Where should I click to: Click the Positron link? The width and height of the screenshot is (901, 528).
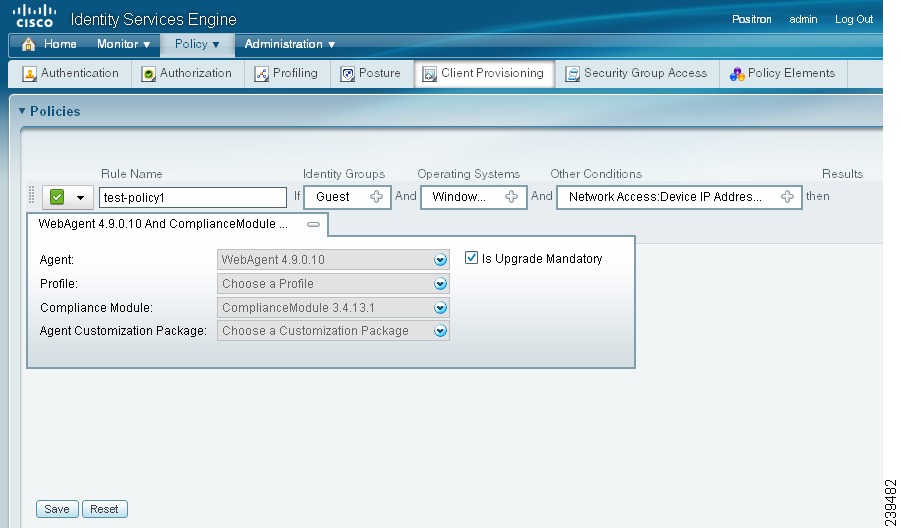pyautogui.click(x=752, y=20)
